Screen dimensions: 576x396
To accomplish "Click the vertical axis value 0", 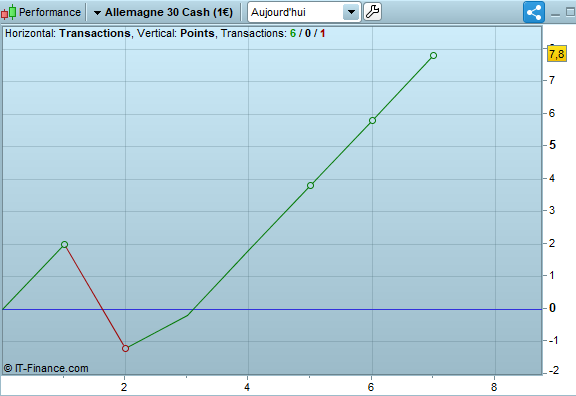I will [552, 308].
